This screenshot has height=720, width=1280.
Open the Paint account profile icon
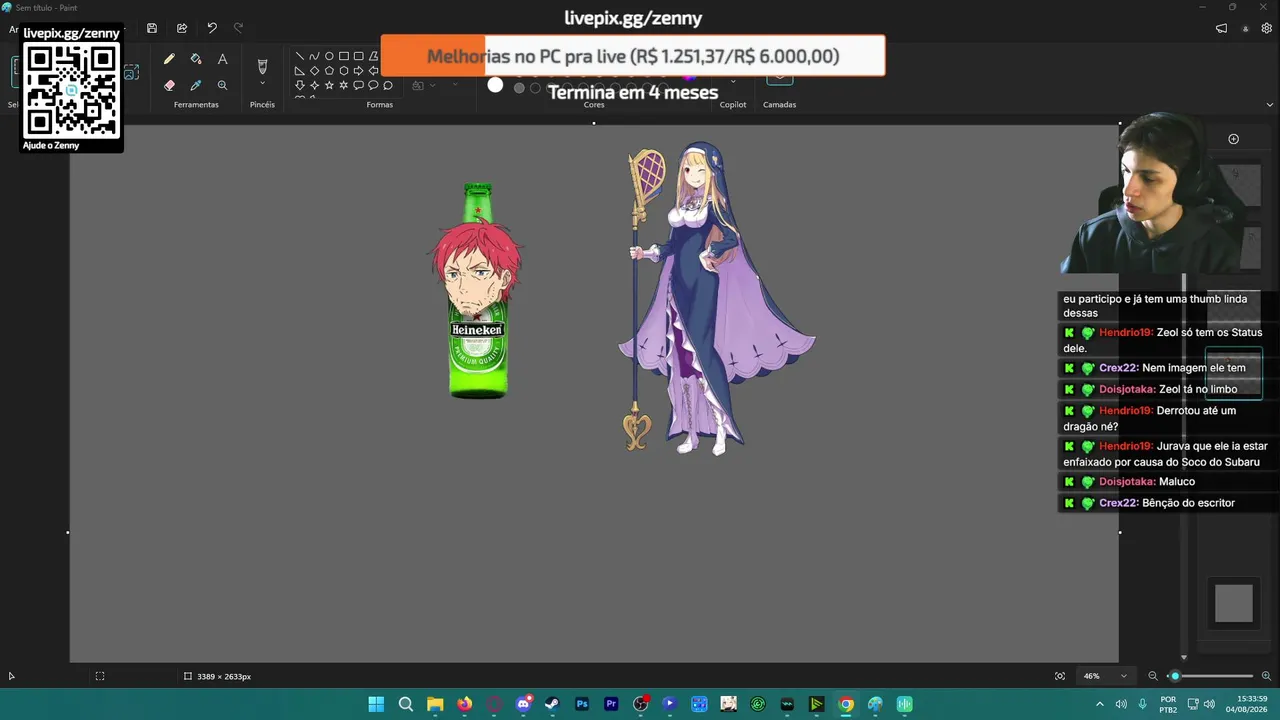coord(1245,29)
